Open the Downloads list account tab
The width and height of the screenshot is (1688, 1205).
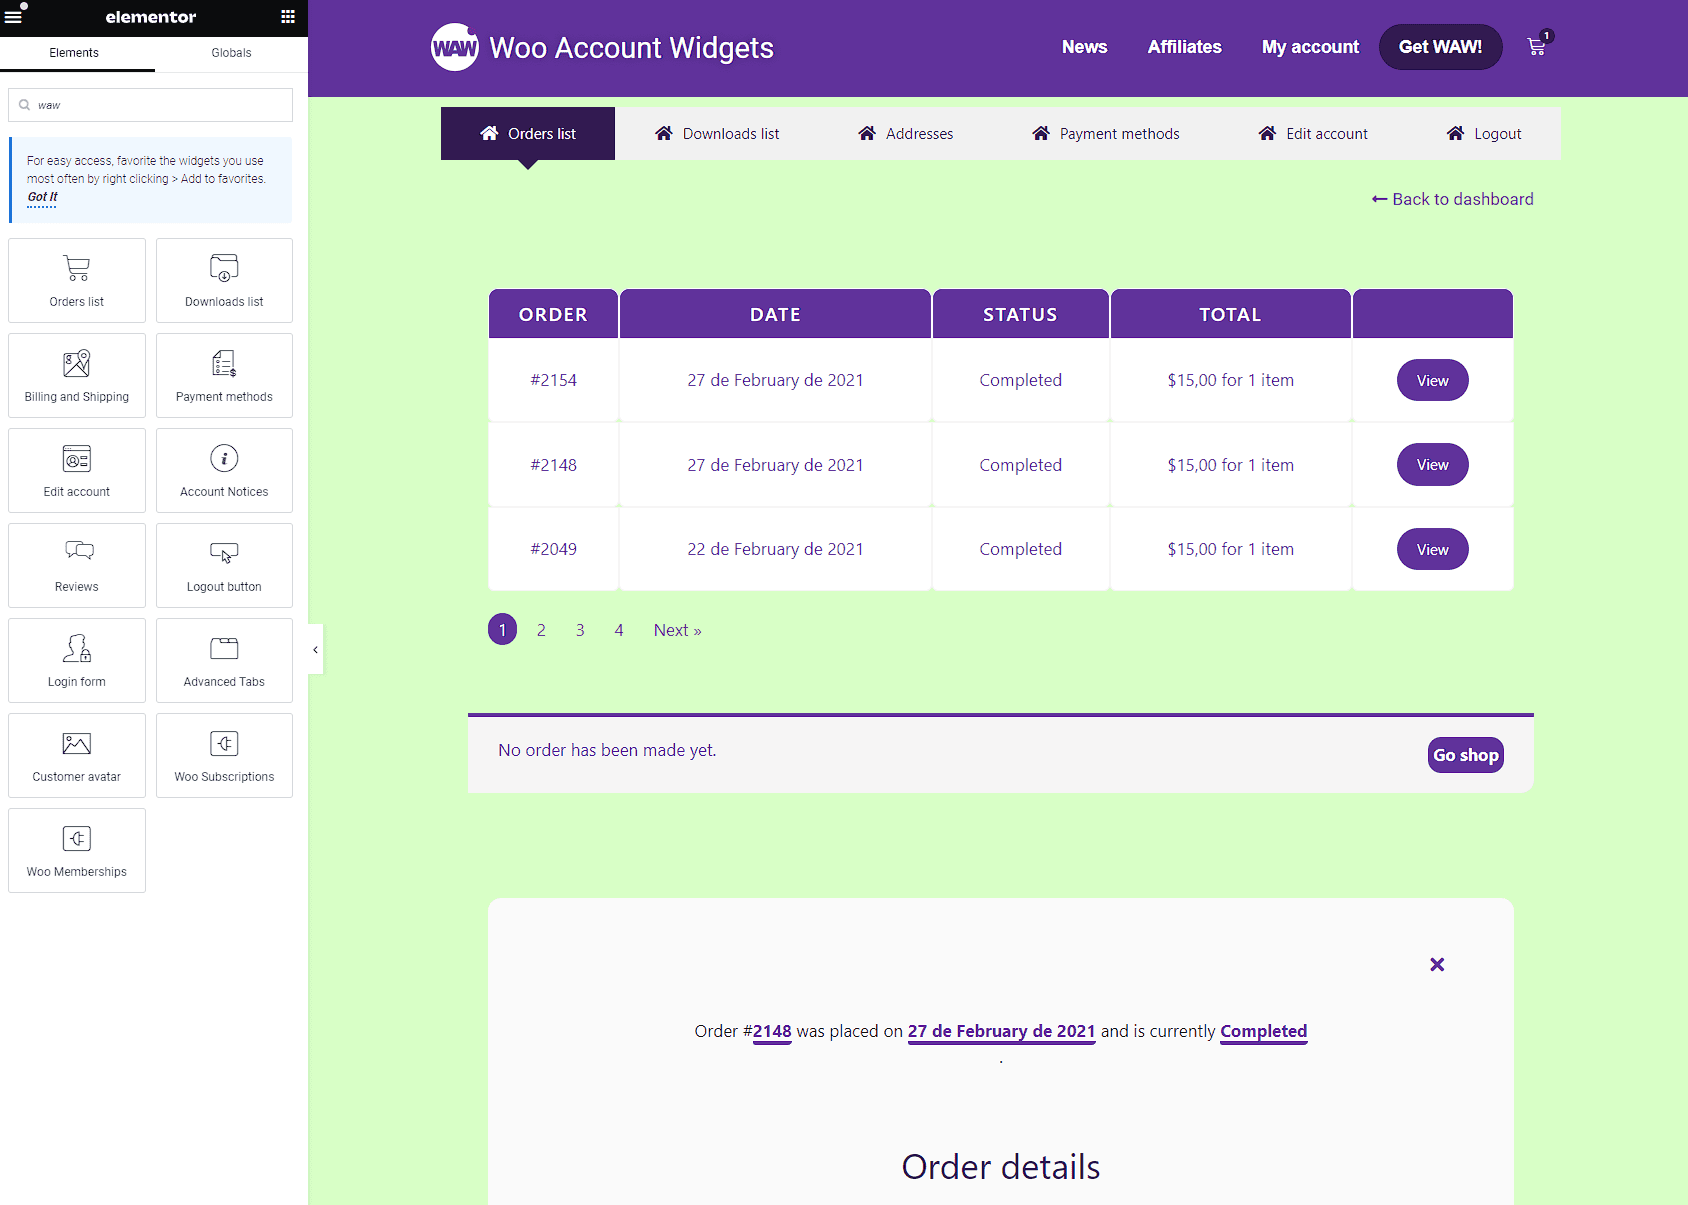(717, 134)
